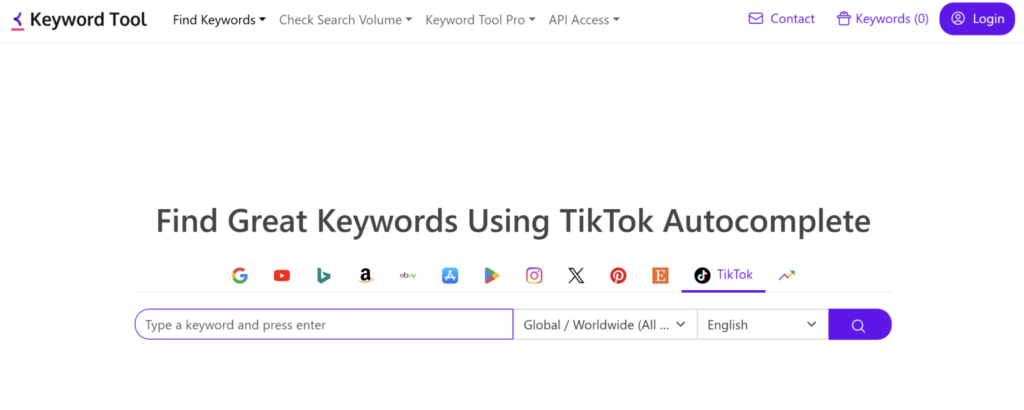The width and height of the screenshot is (1024, 410).
Task: Select the Google search engine icon
Action: (x=240, y=276)
